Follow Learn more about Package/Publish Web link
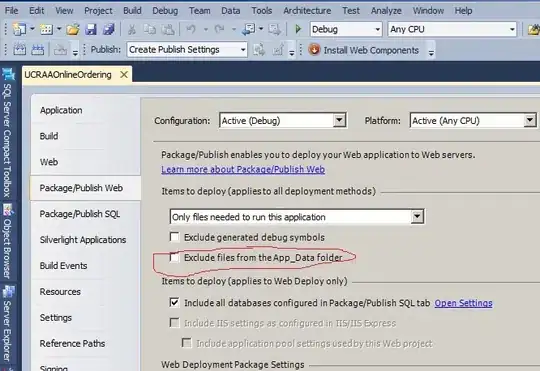This screenshot has height=371, width=540. [243, 169]
